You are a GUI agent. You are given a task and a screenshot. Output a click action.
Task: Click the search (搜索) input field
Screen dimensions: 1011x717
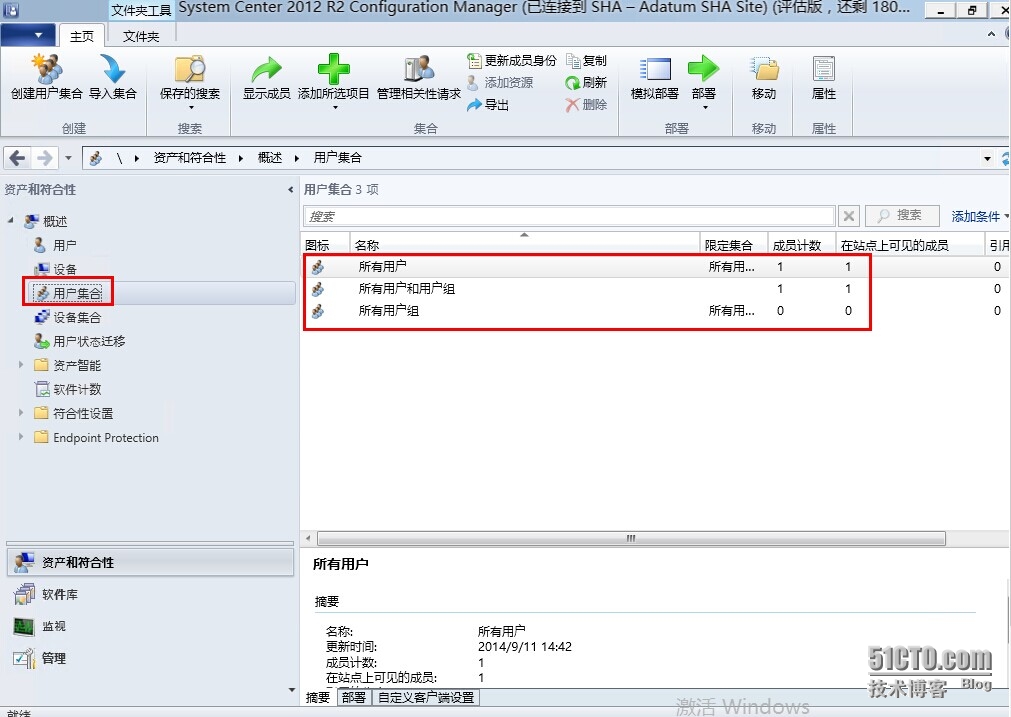point(569,216)
